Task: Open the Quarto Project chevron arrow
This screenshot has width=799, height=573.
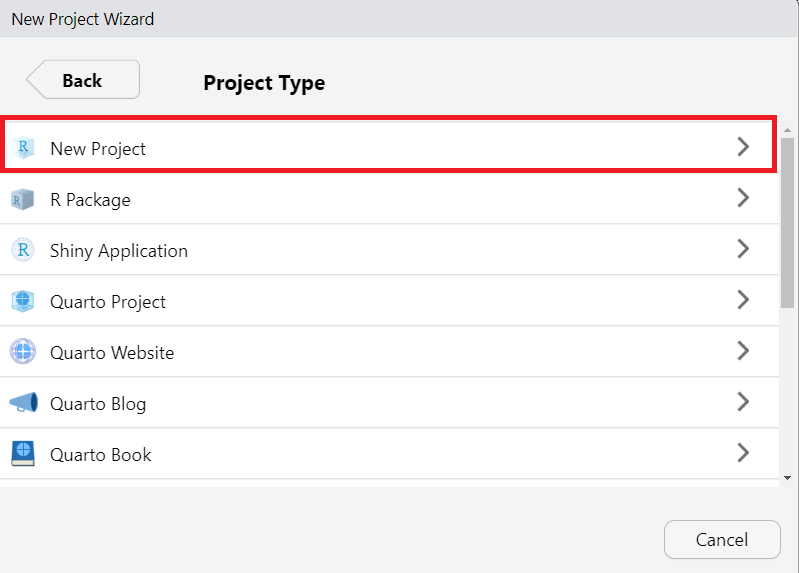Action: pyautogui.click(x=743, y=300)
